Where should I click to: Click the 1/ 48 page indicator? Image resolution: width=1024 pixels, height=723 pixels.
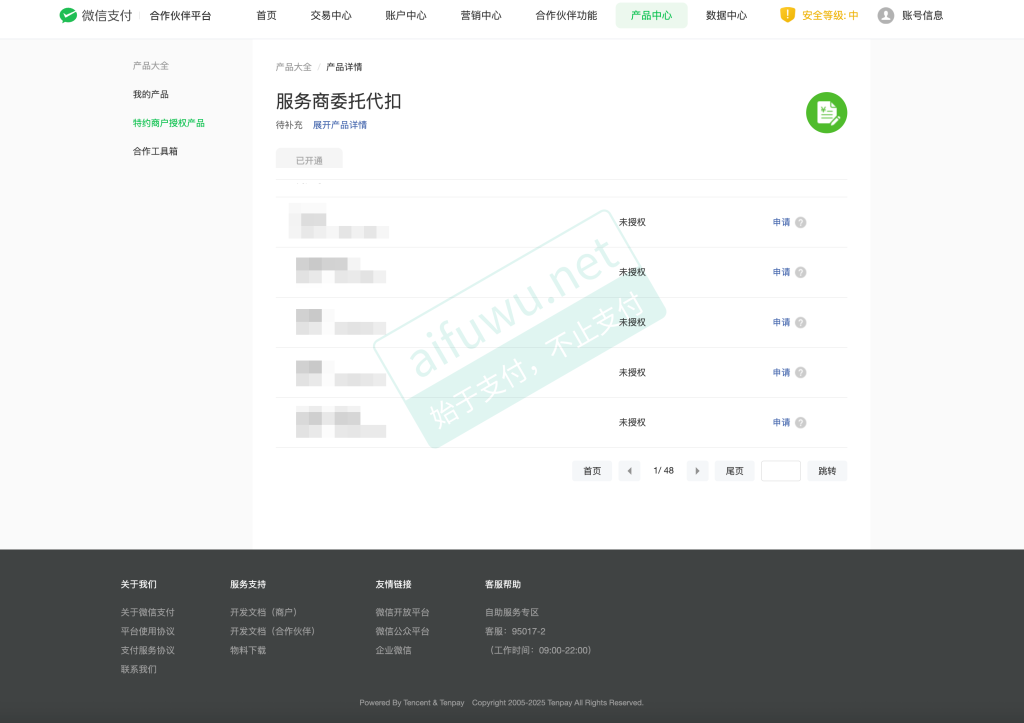(x=664, y=470)
